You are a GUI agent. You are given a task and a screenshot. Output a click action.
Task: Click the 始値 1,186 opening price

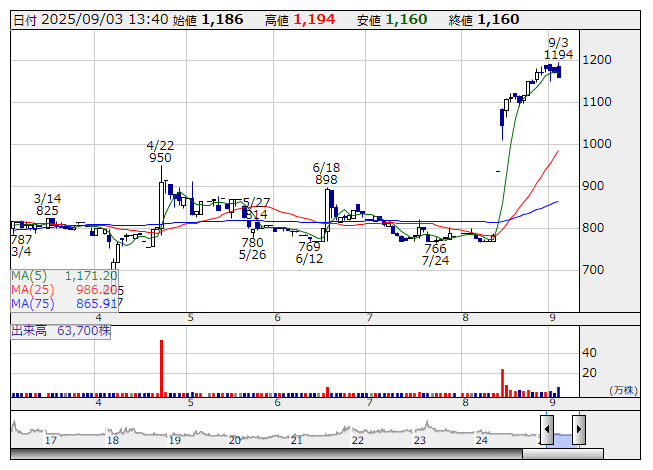click(208, 20)
